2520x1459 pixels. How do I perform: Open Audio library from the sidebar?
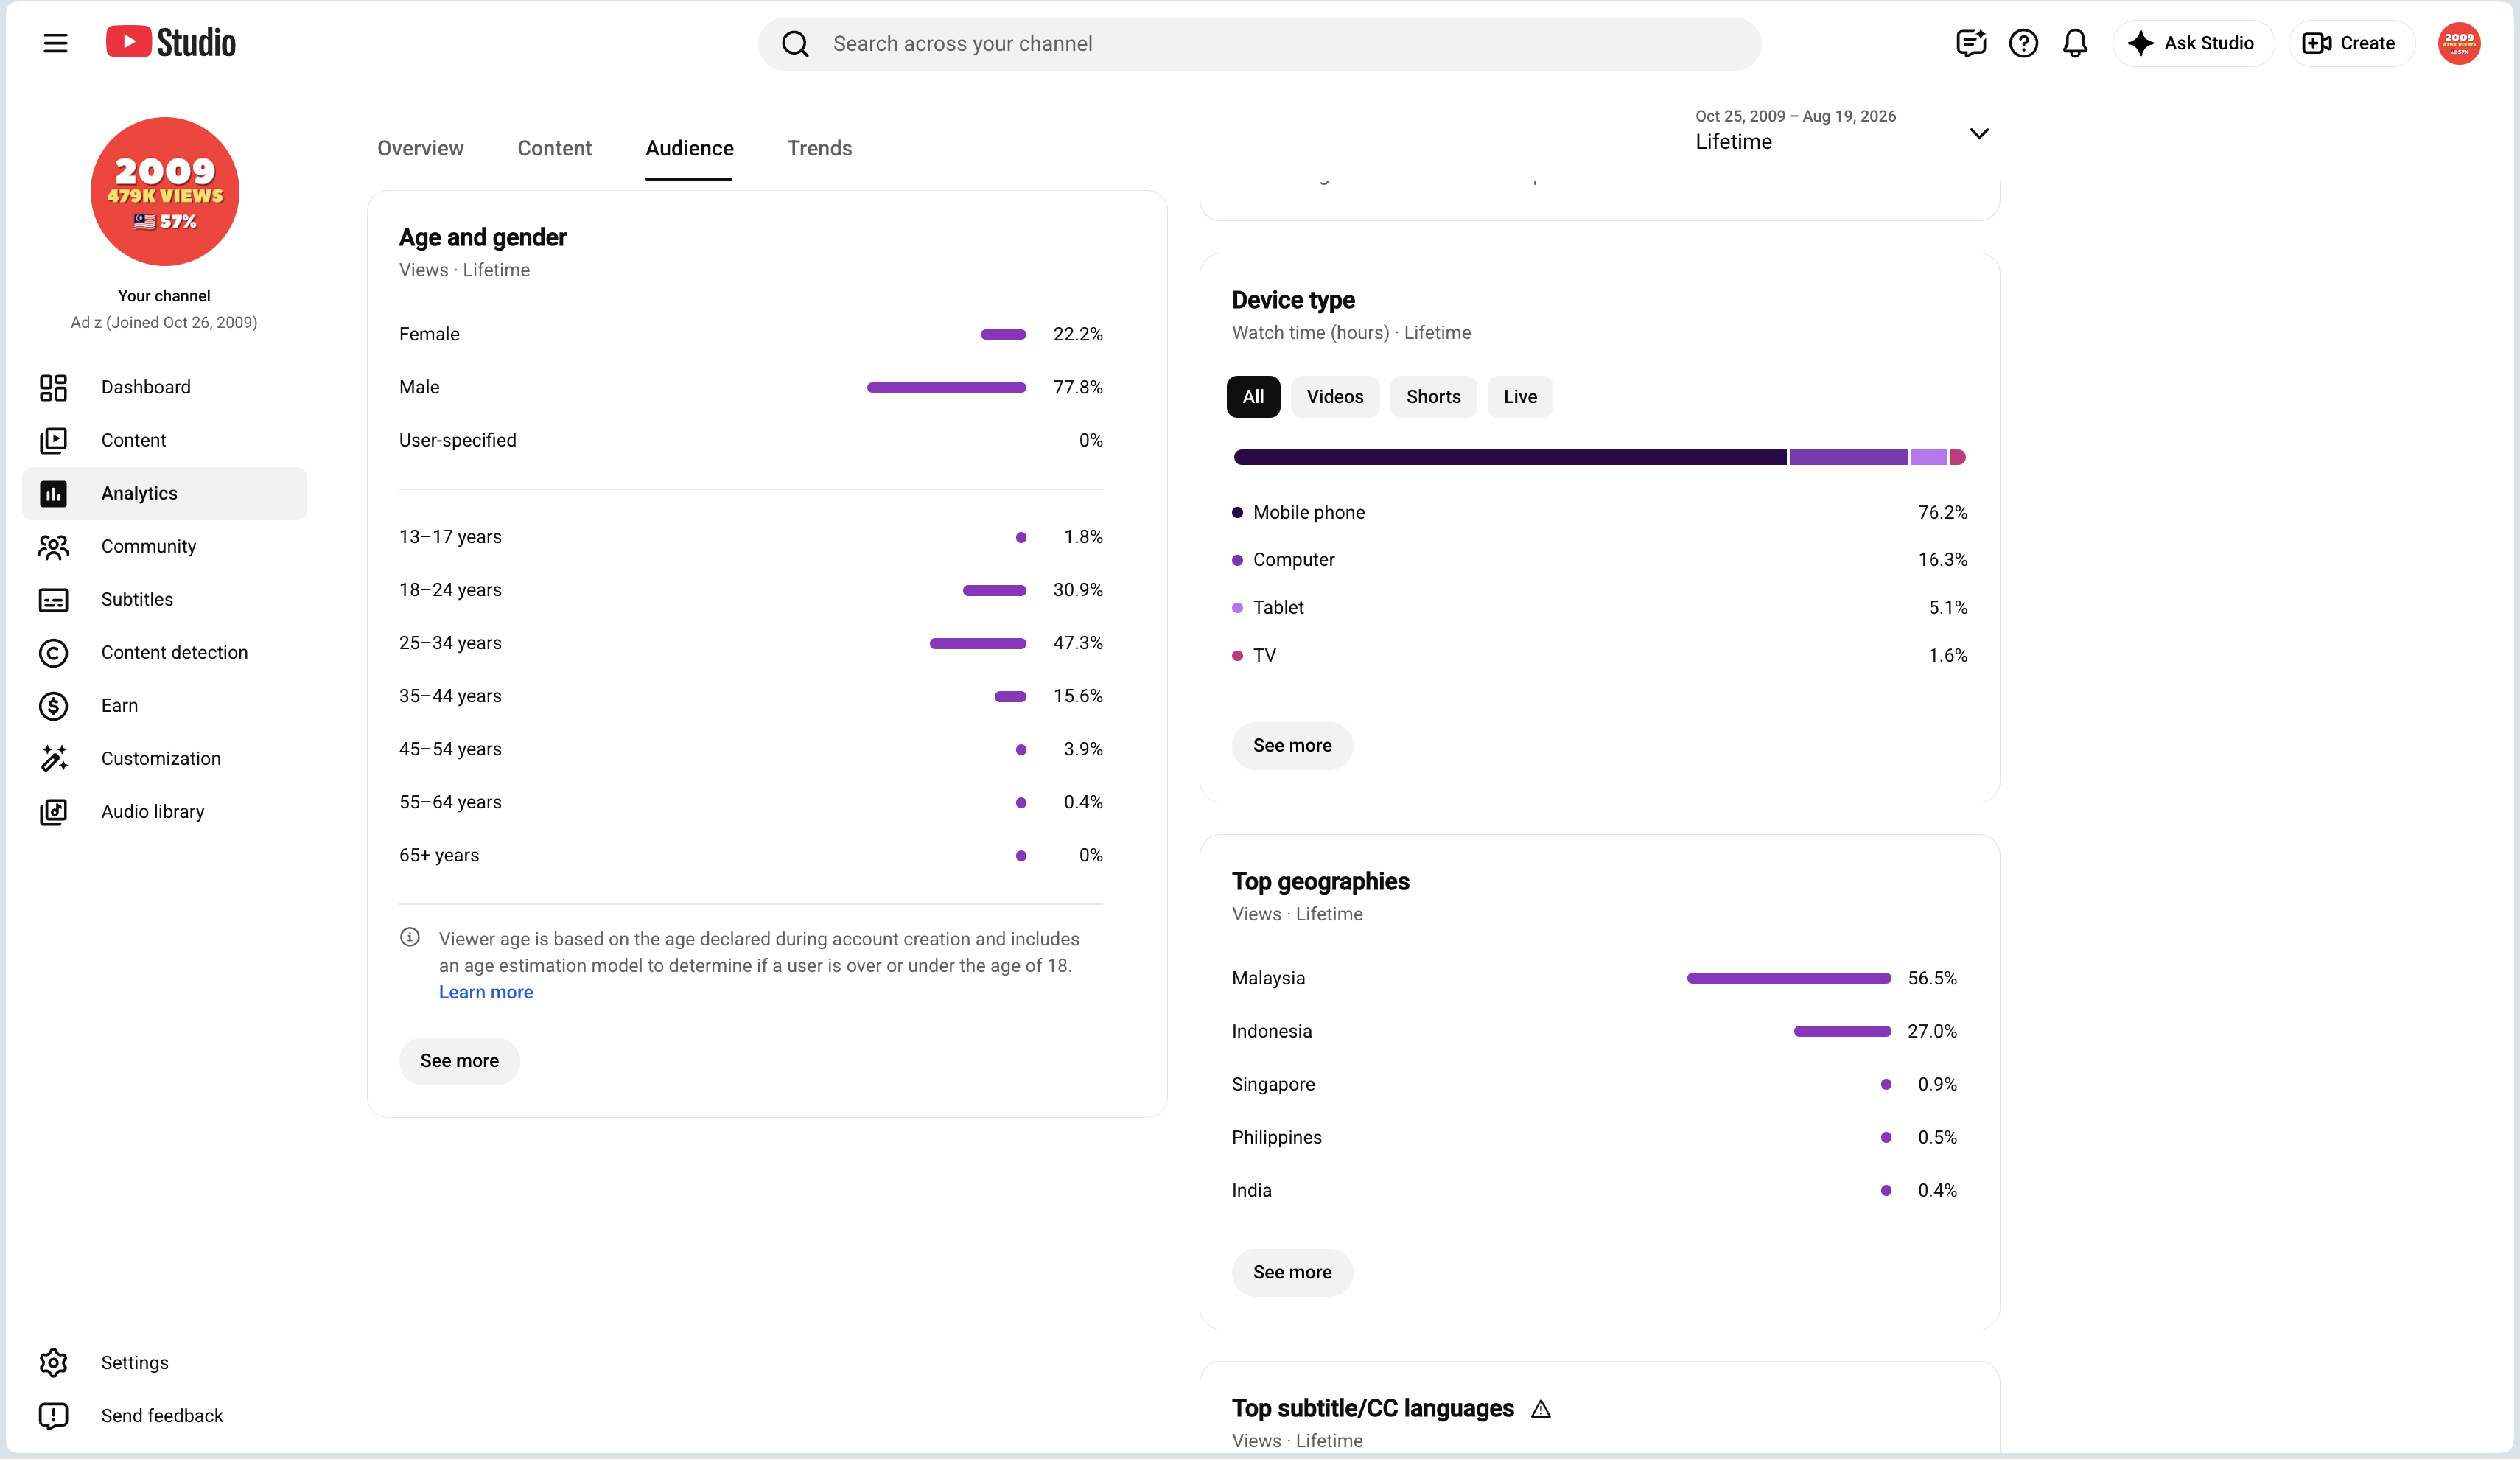click(165, 812)
